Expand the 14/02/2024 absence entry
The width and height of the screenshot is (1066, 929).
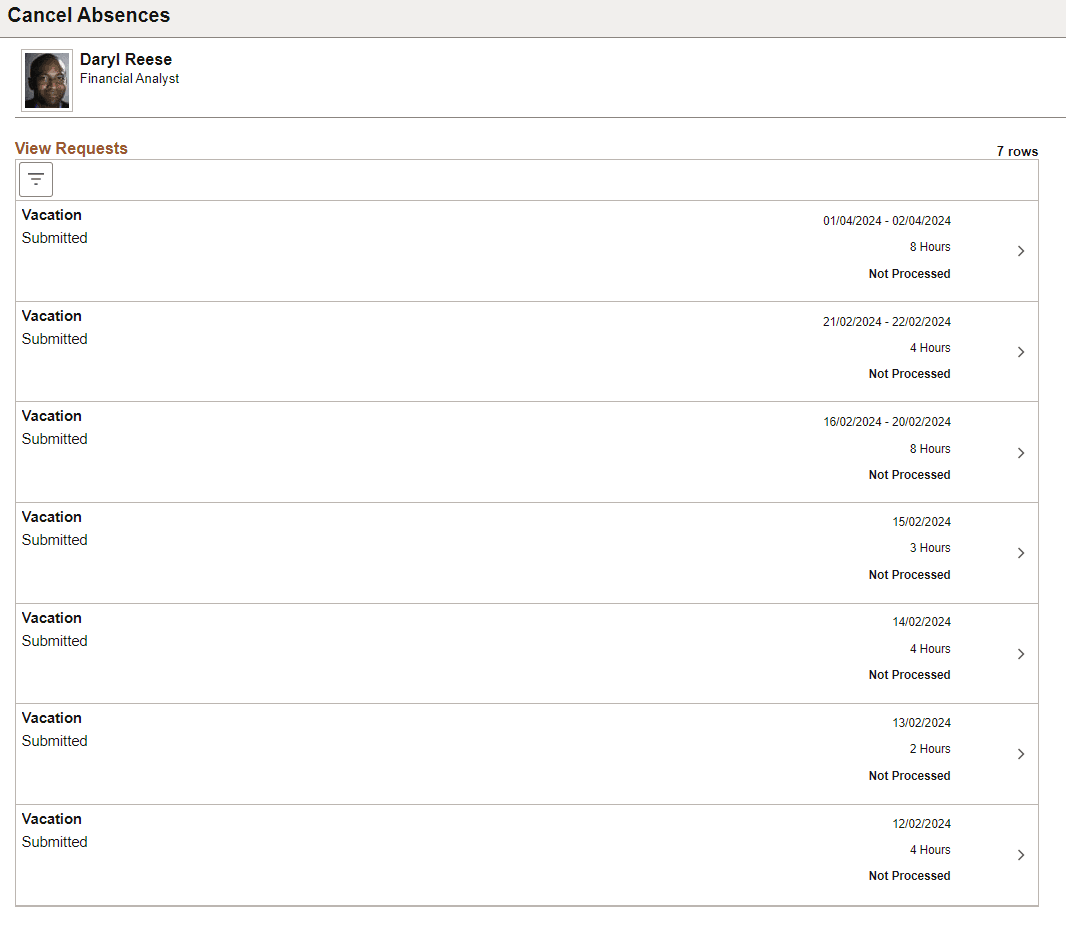pos(1020,653)
